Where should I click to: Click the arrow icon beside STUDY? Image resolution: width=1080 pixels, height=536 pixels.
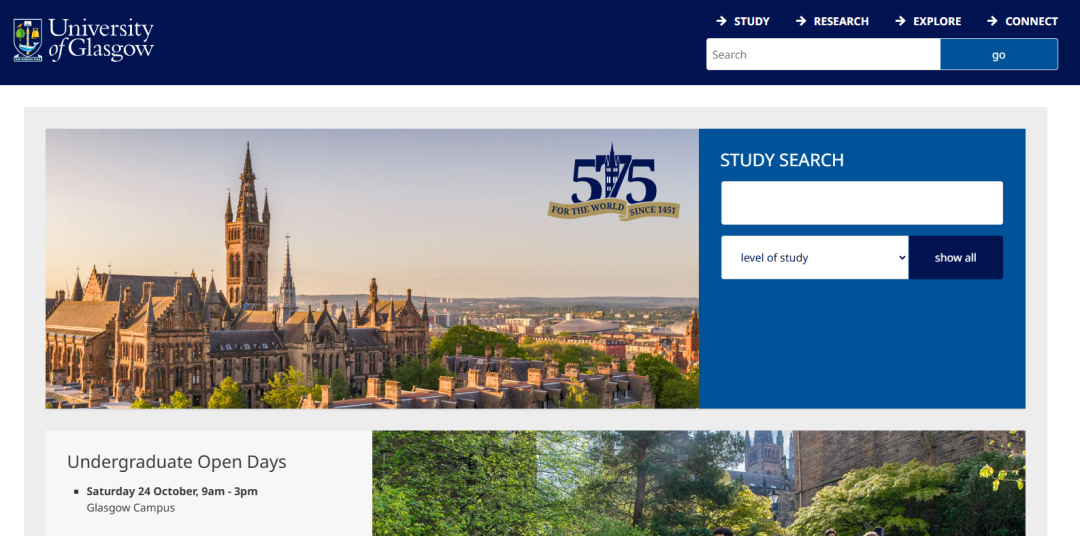[721, 21]
